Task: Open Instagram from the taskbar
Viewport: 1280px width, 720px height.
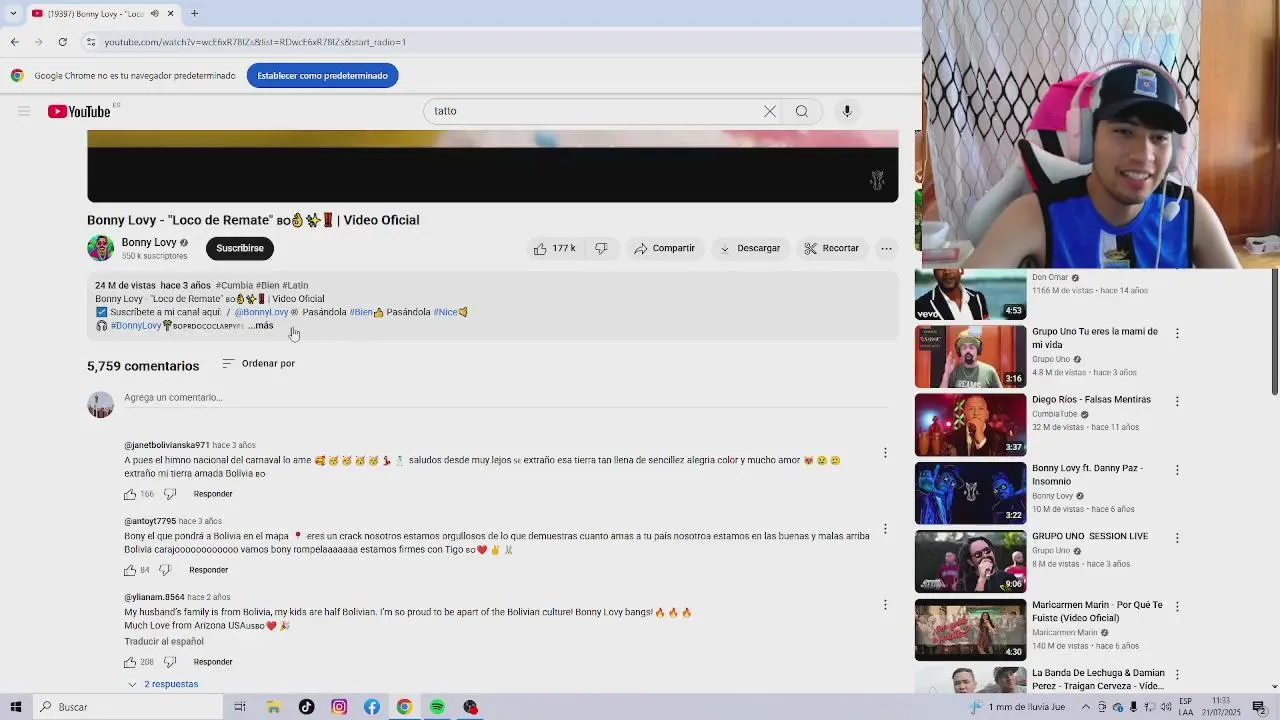Action: click(339, 707)
